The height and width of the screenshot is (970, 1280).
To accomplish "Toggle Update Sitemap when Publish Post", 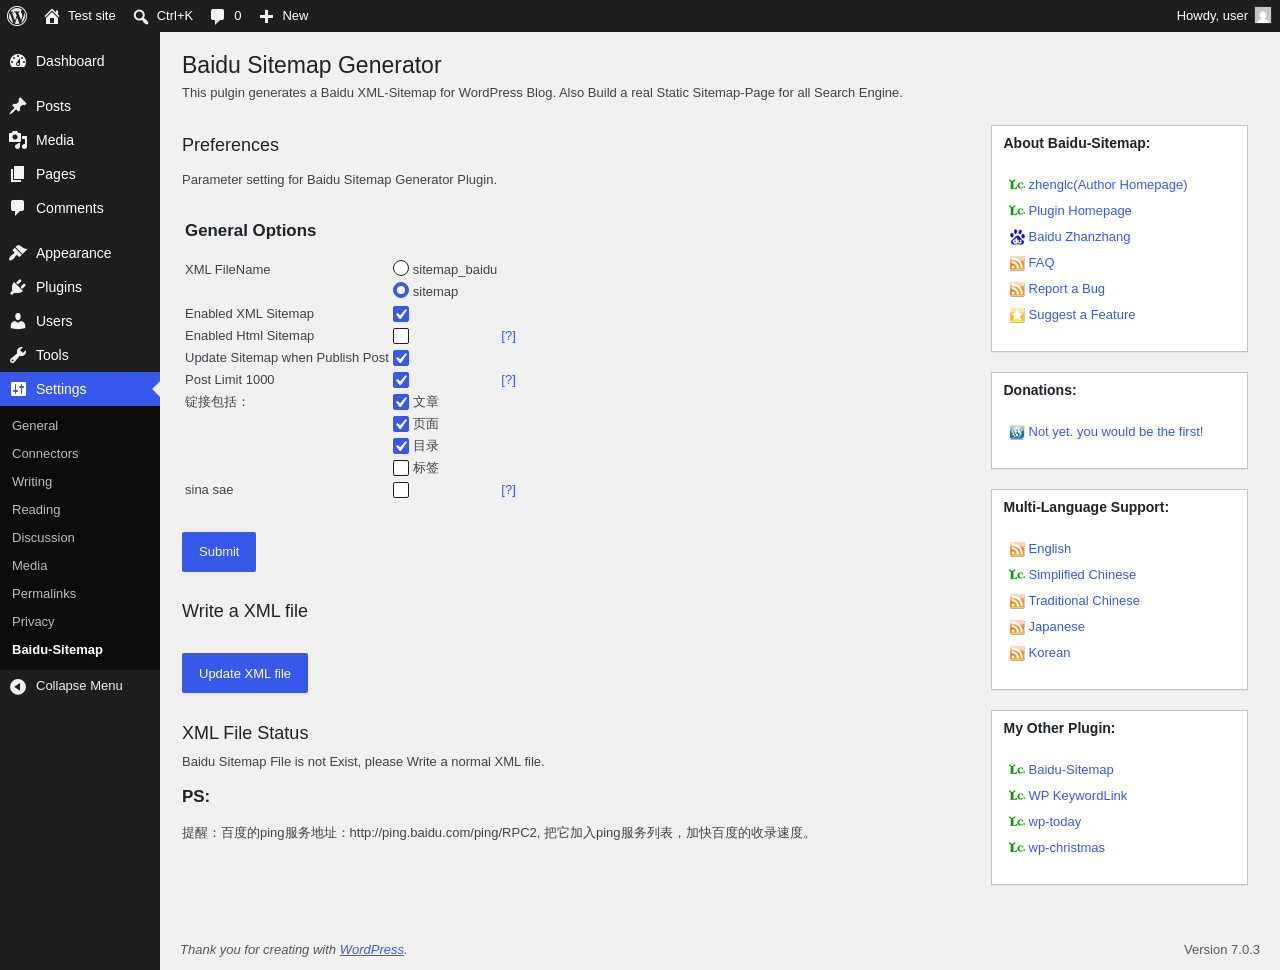I will [x=401, y=358].
